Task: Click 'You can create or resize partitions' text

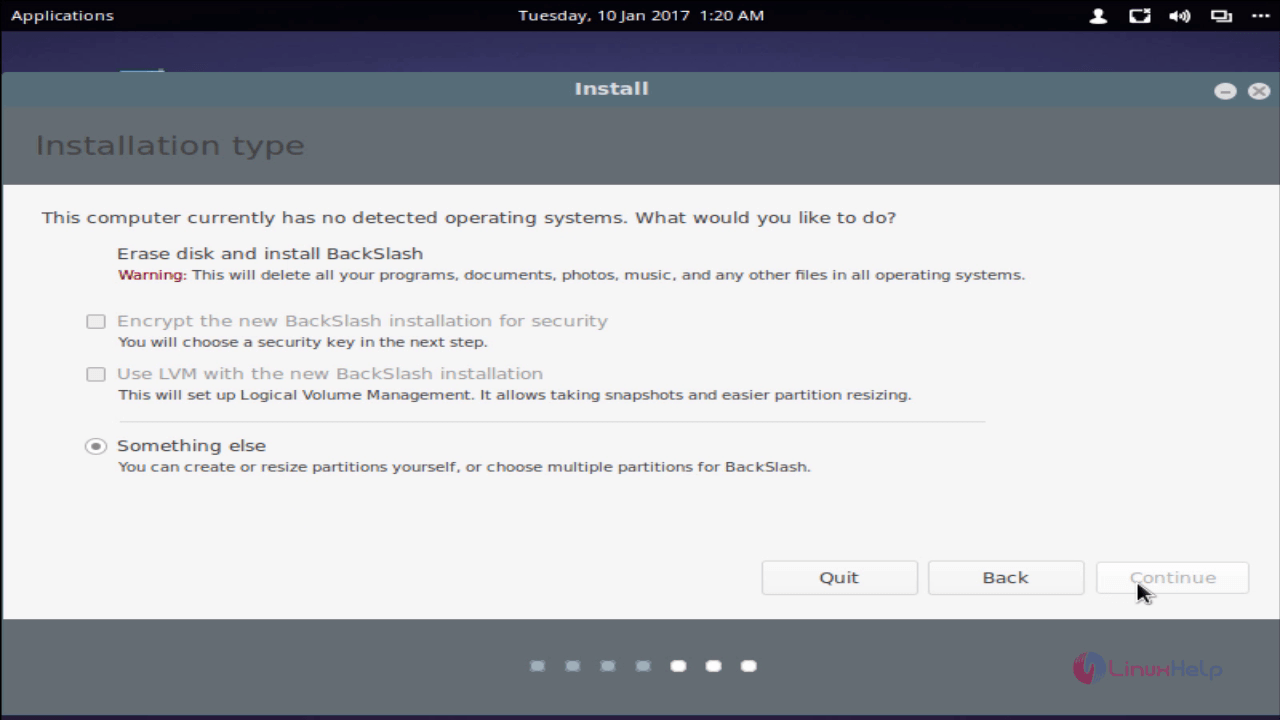Action: (x=464, y=467)
